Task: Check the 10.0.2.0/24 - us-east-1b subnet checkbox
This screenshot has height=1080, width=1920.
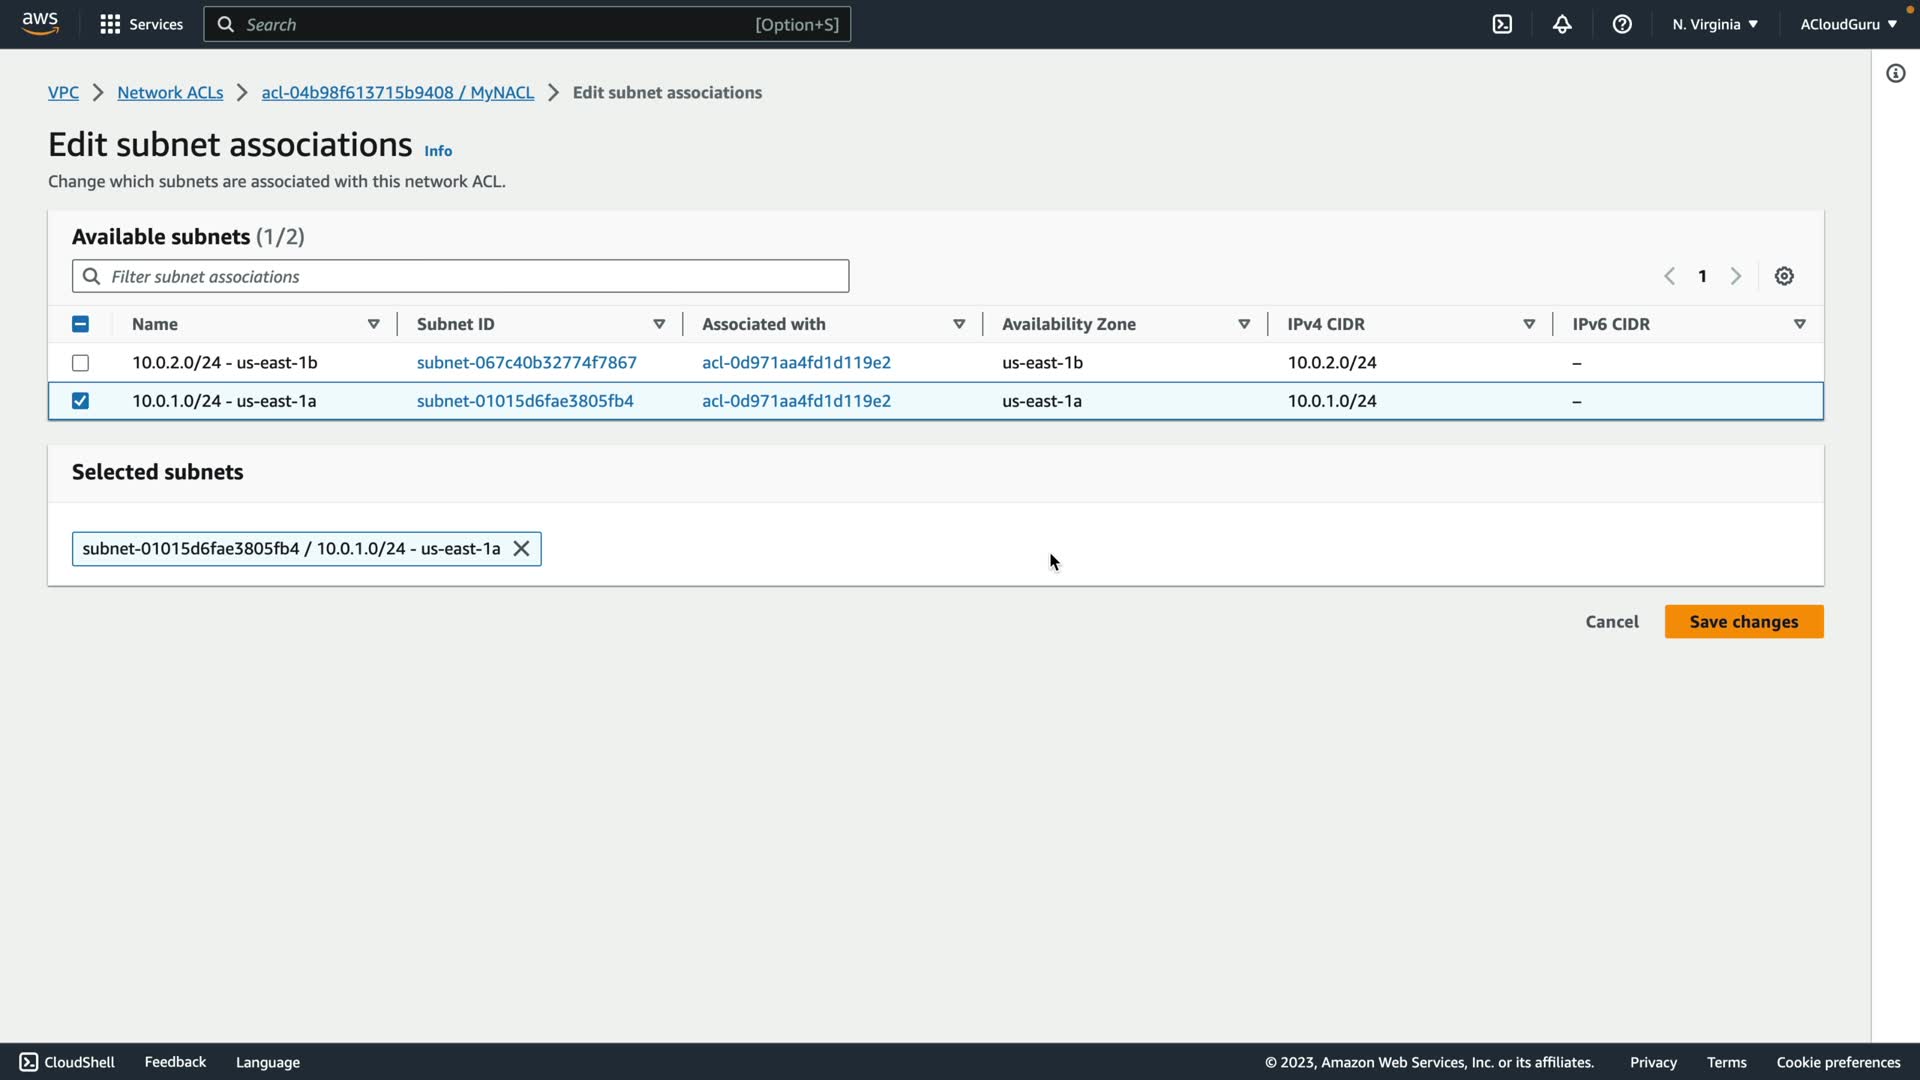Action: (80, 363)
